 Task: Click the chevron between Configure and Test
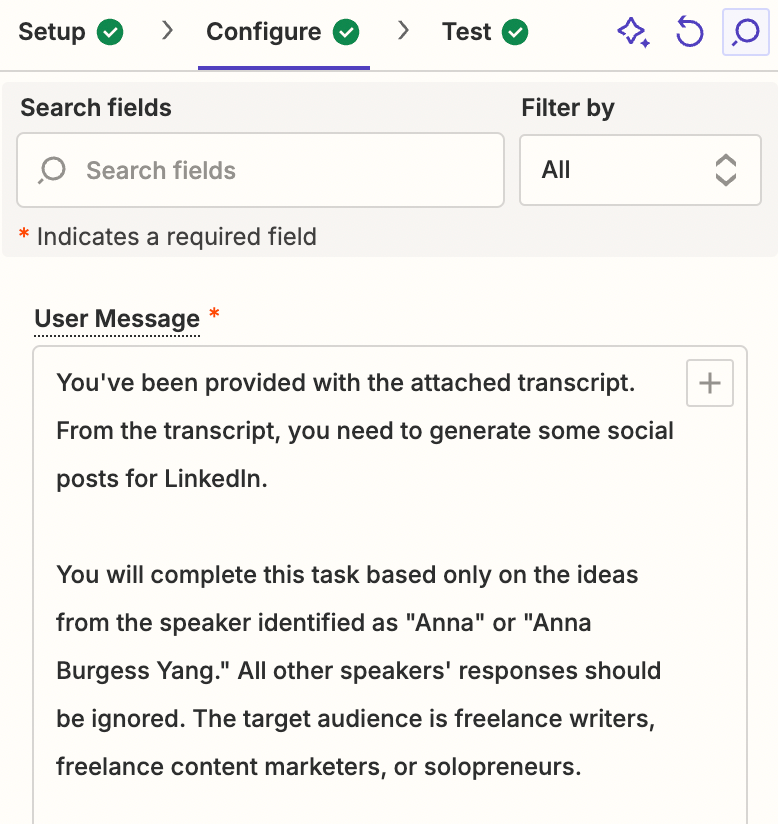(x=404, y=32)
